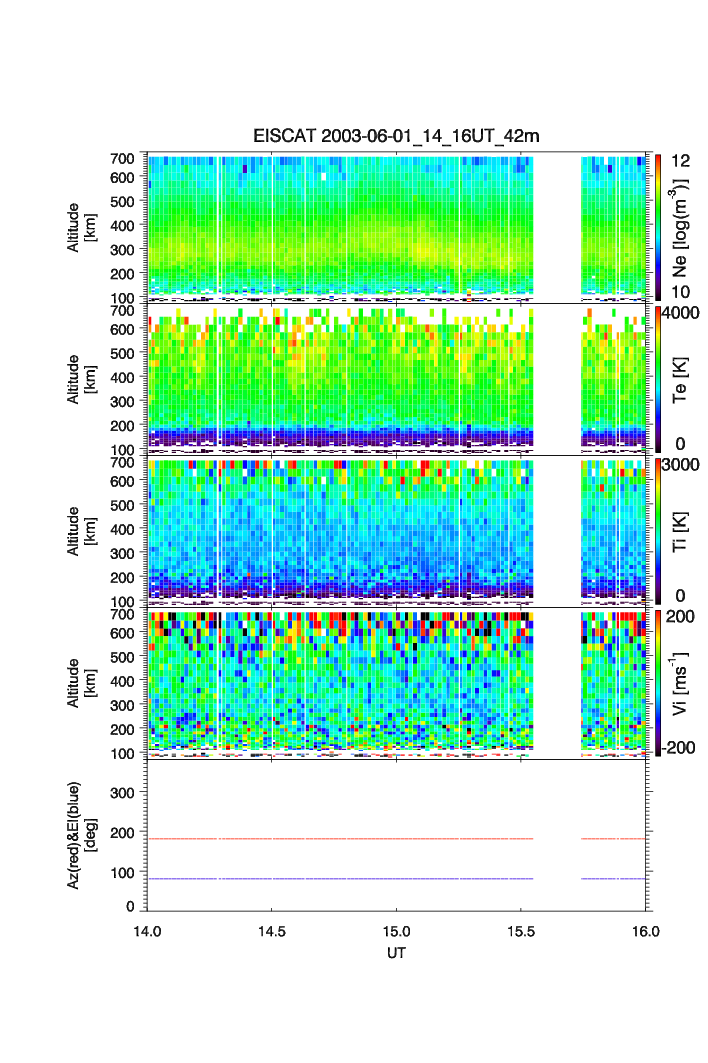This screenshot has height=1063, width=708.
Task: Click the Vi velocity color bar
Action: tap(658, 682)
